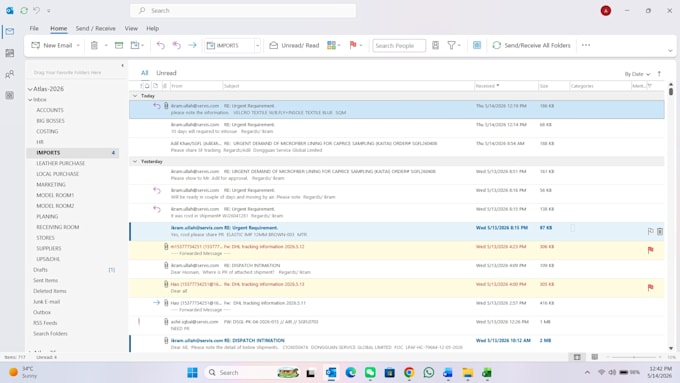Image resolution: width=680 pixels, height=383 pixels.
Task: Show hidden icons in system tray
Action: click(x=587, y=372)
